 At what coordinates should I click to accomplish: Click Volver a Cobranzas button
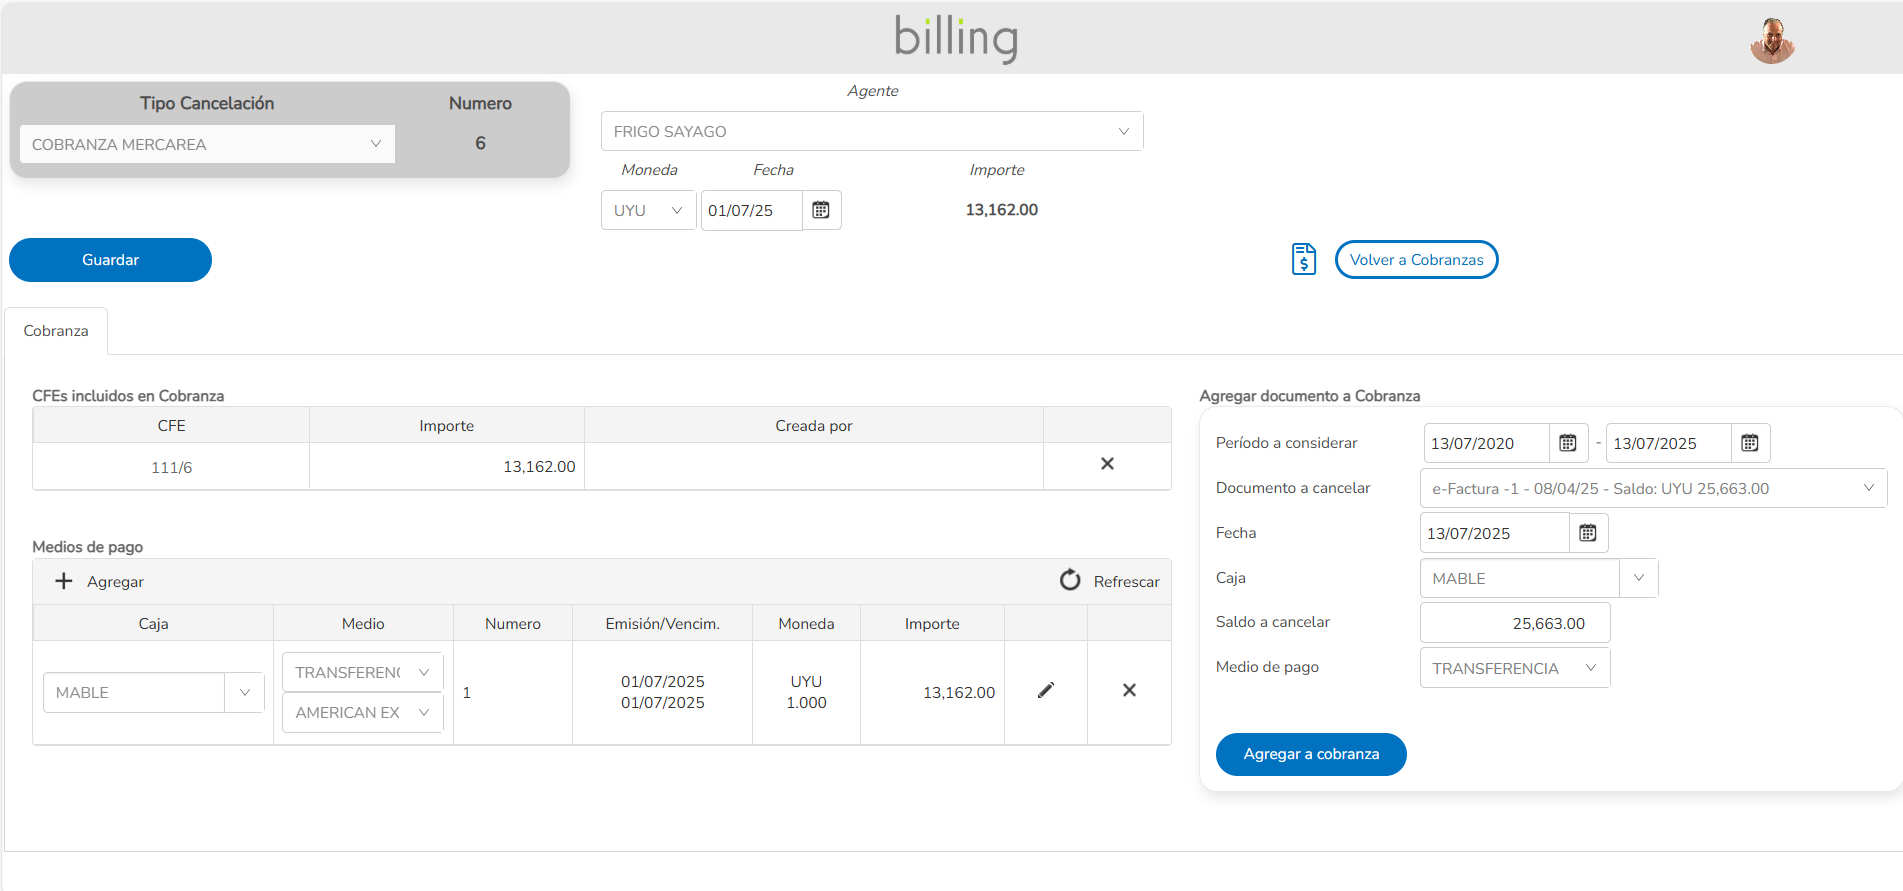(x=1416, y=260)
